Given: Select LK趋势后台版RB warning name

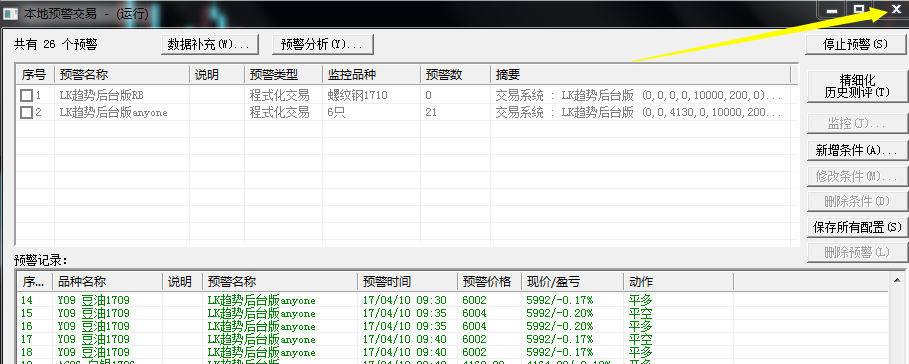Looking at the screenshot, I should [x=101, y=95].
